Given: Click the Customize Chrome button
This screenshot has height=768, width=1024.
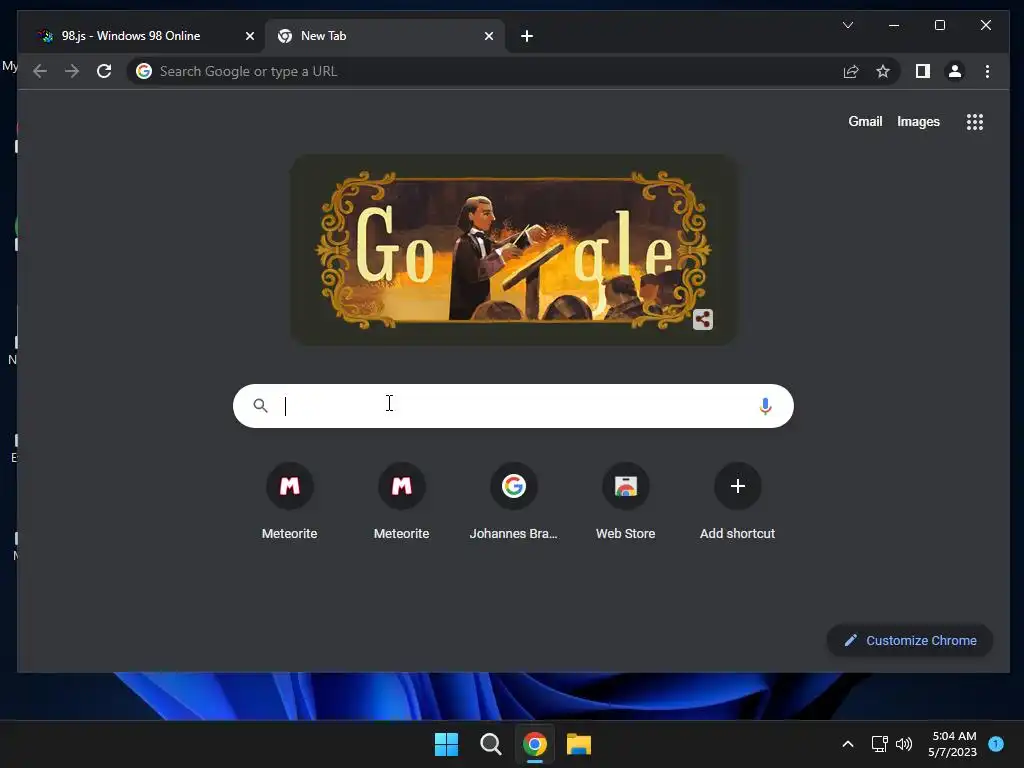Looking at the screenshot, I should [x=910, y=641].
